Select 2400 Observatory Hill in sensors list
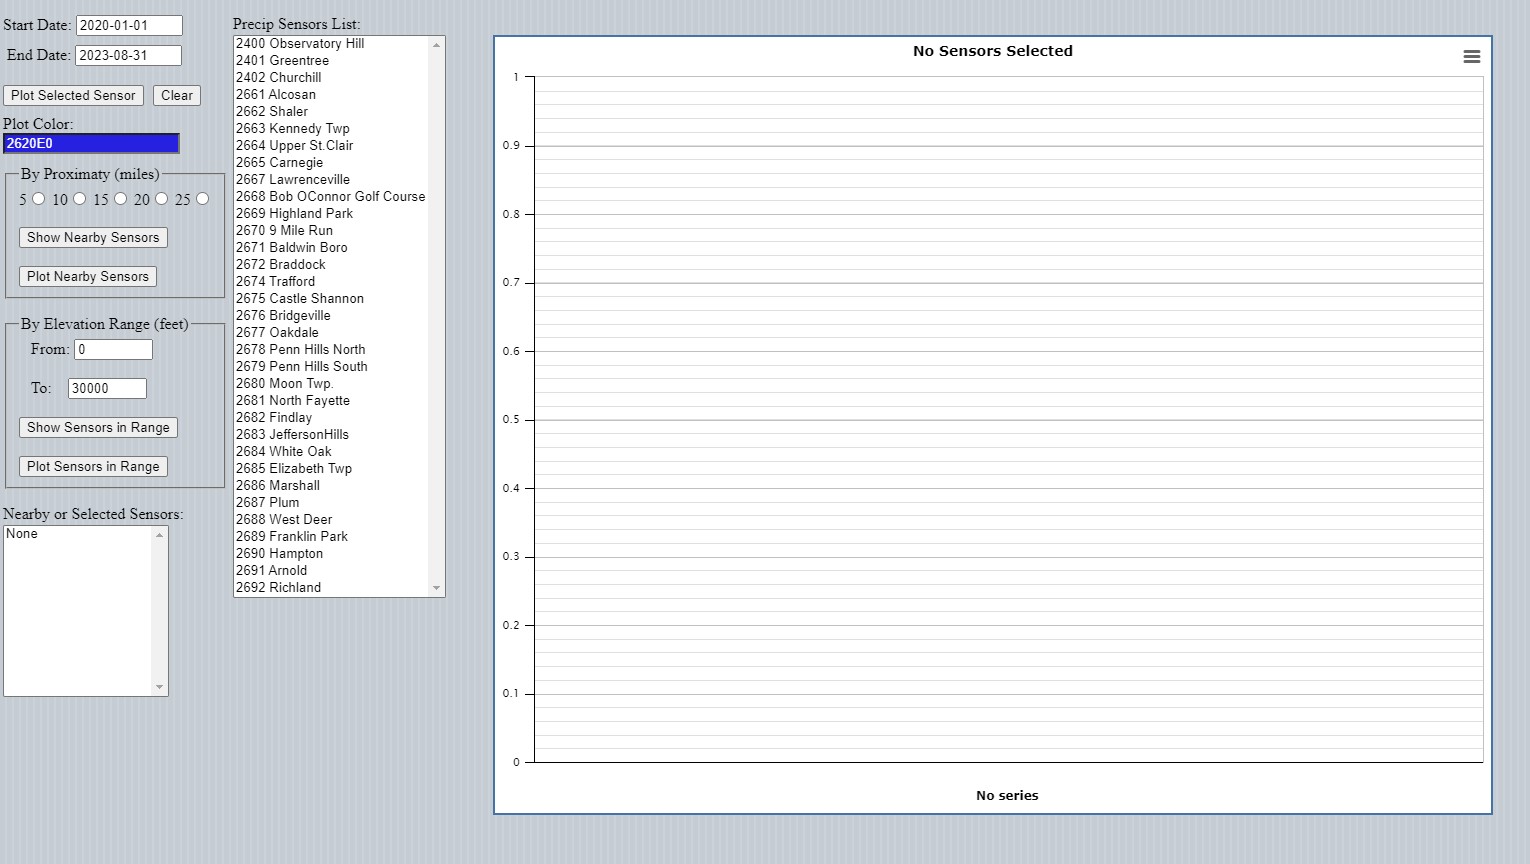The width and height of the screenshot is (1530, 864). pos(300,44)
